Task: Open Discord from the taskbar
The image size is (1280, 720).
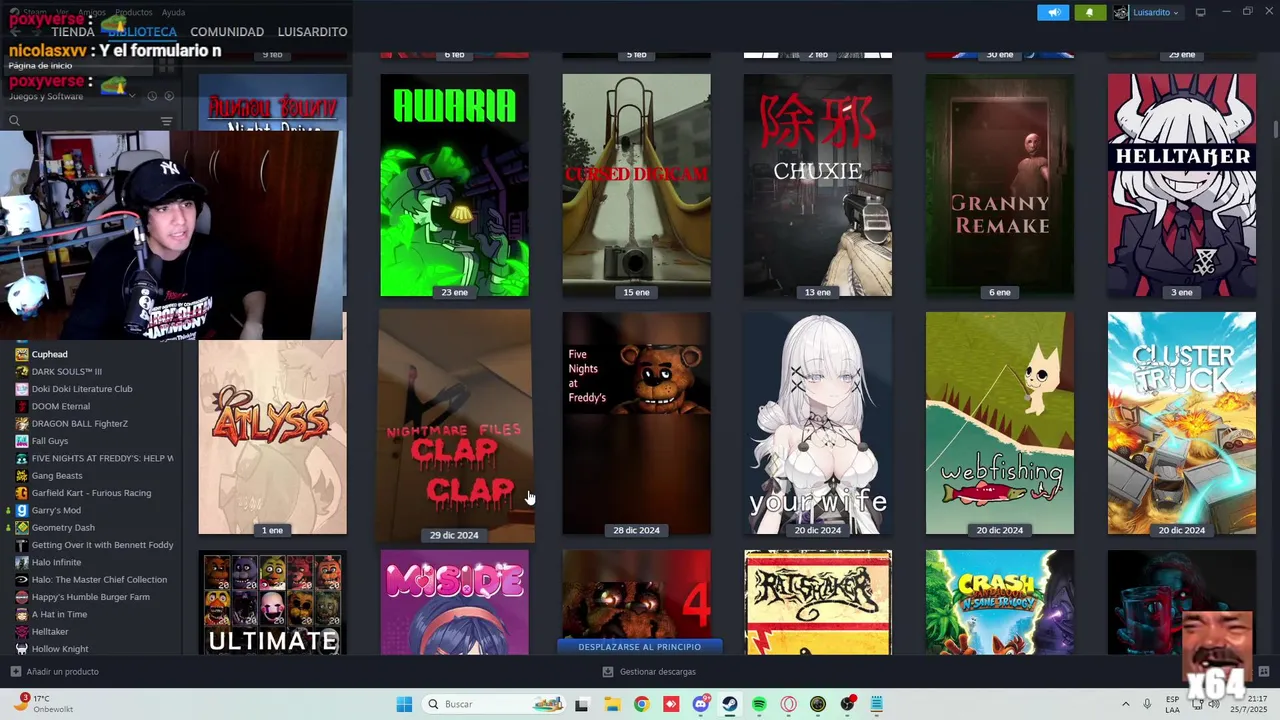Action: pyautogui.click(x=701, y=704)
